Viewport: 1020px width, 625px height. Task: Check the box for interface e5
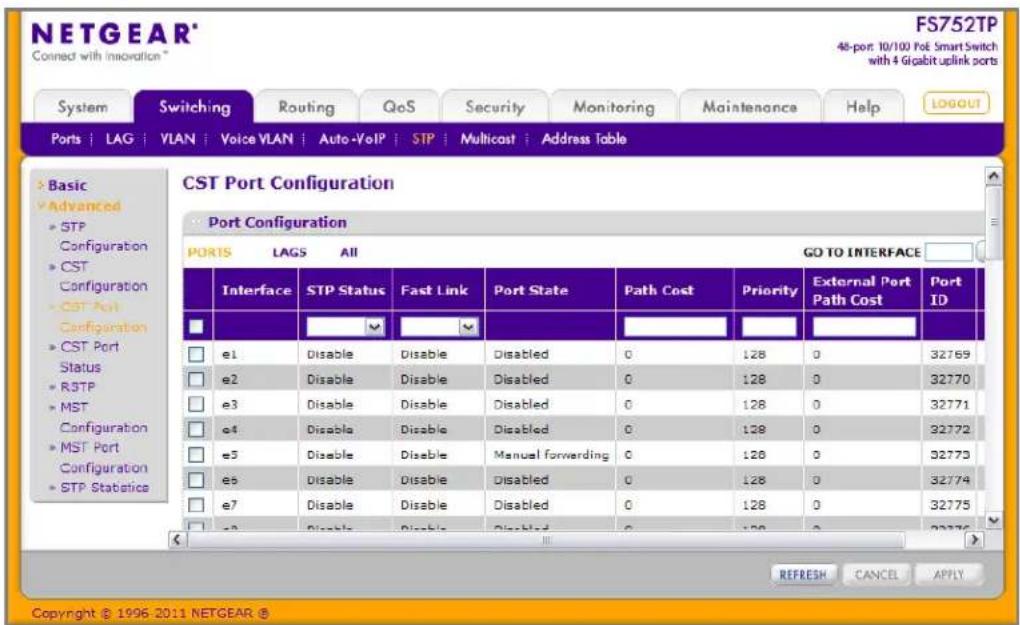(x=196, y=455)
